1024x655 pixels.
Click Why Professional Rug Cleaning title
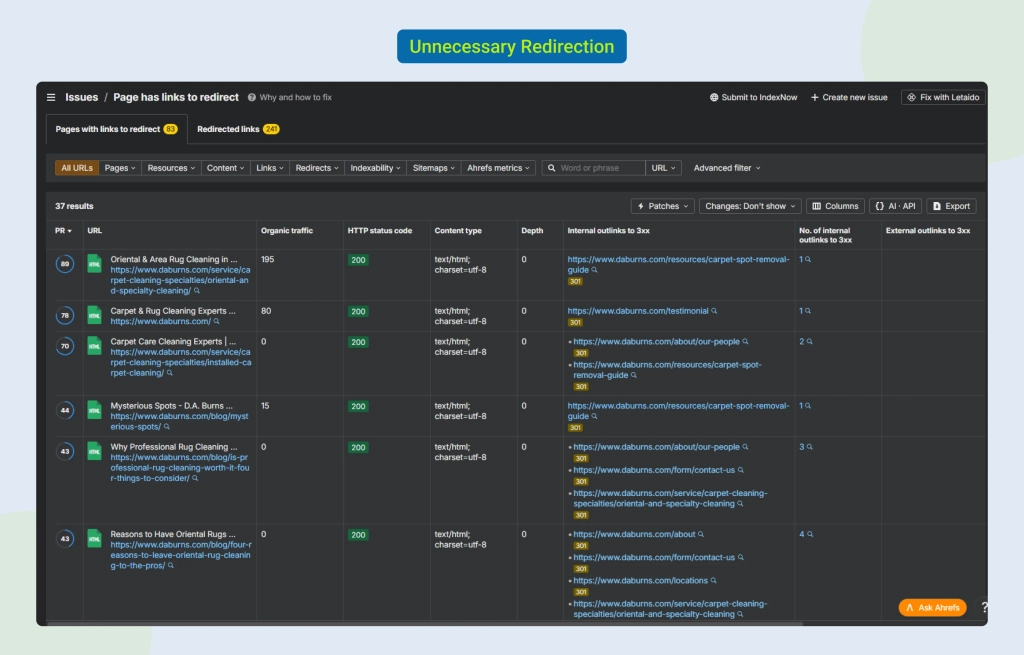174,447
